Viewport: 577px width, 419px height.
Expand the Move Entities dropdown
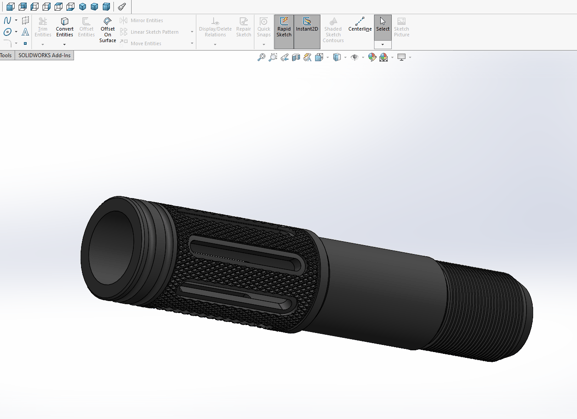(192, 43)
